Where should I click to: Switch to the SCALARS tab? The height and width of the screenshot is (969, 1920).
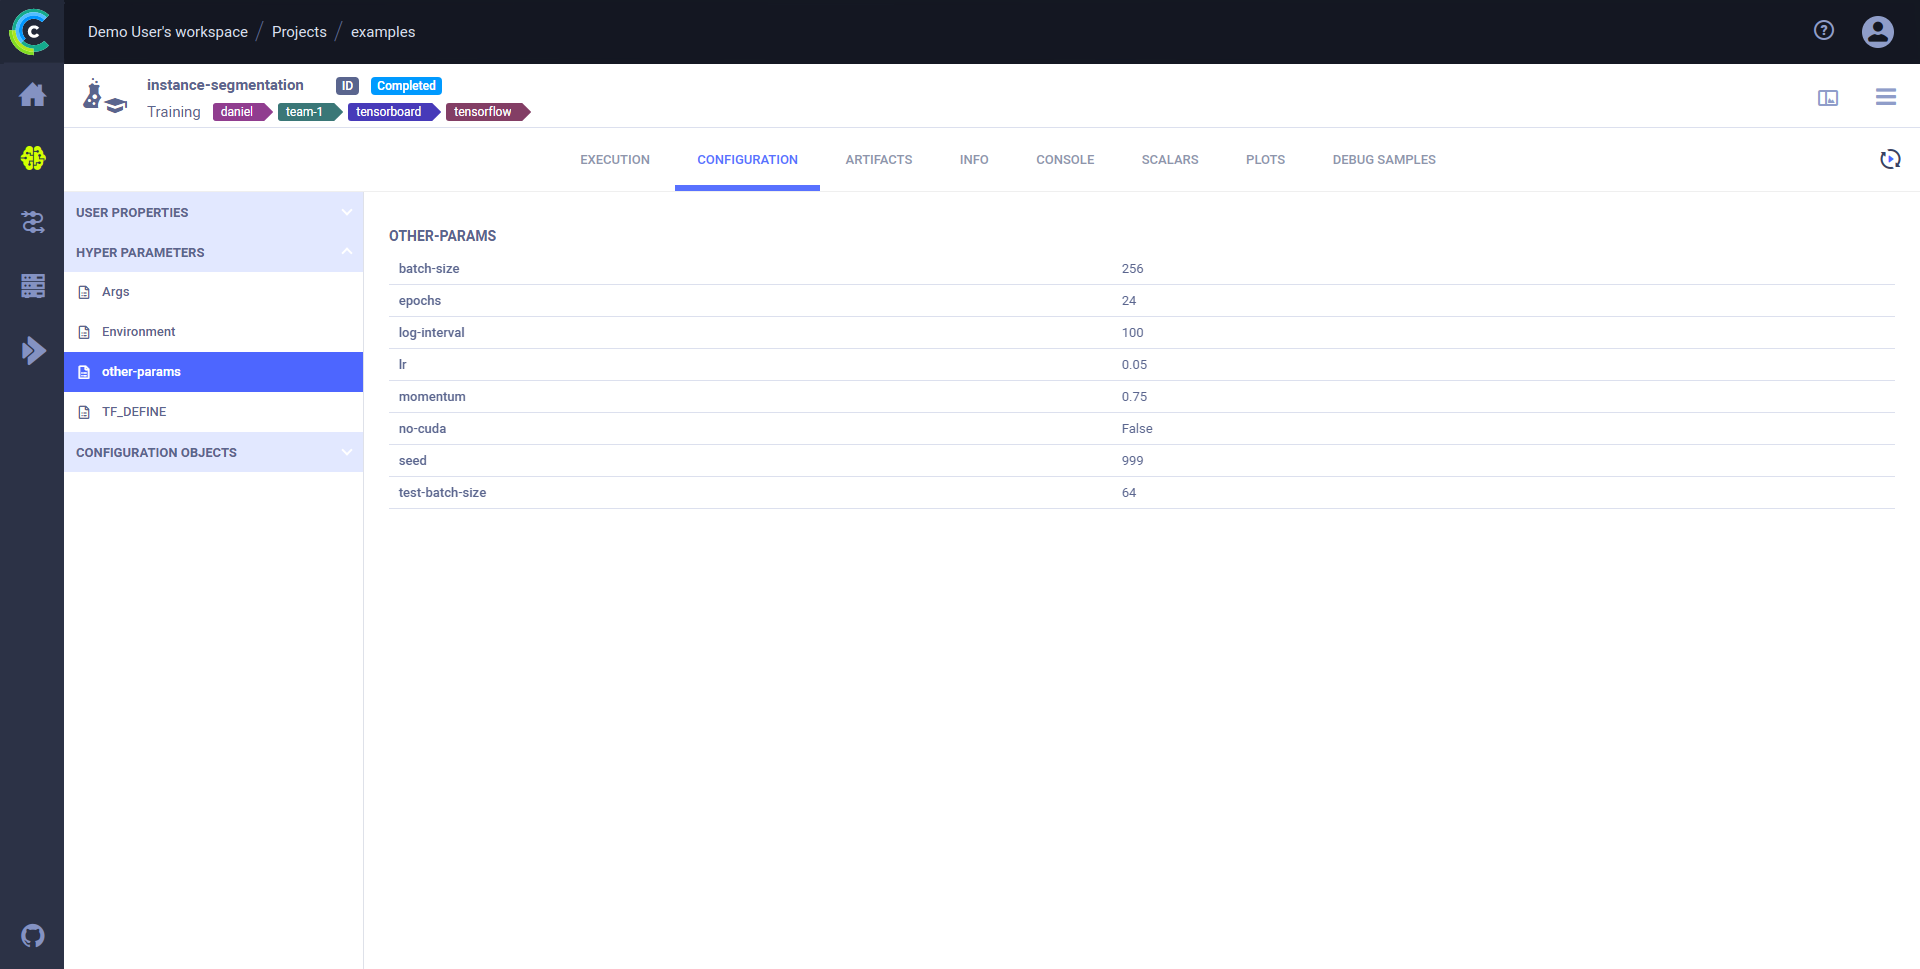1170,159
